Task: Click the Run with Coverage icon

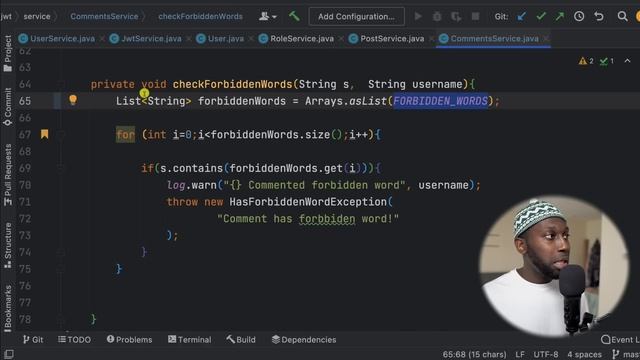Action: pyautogui.click(x=456, y=16)
